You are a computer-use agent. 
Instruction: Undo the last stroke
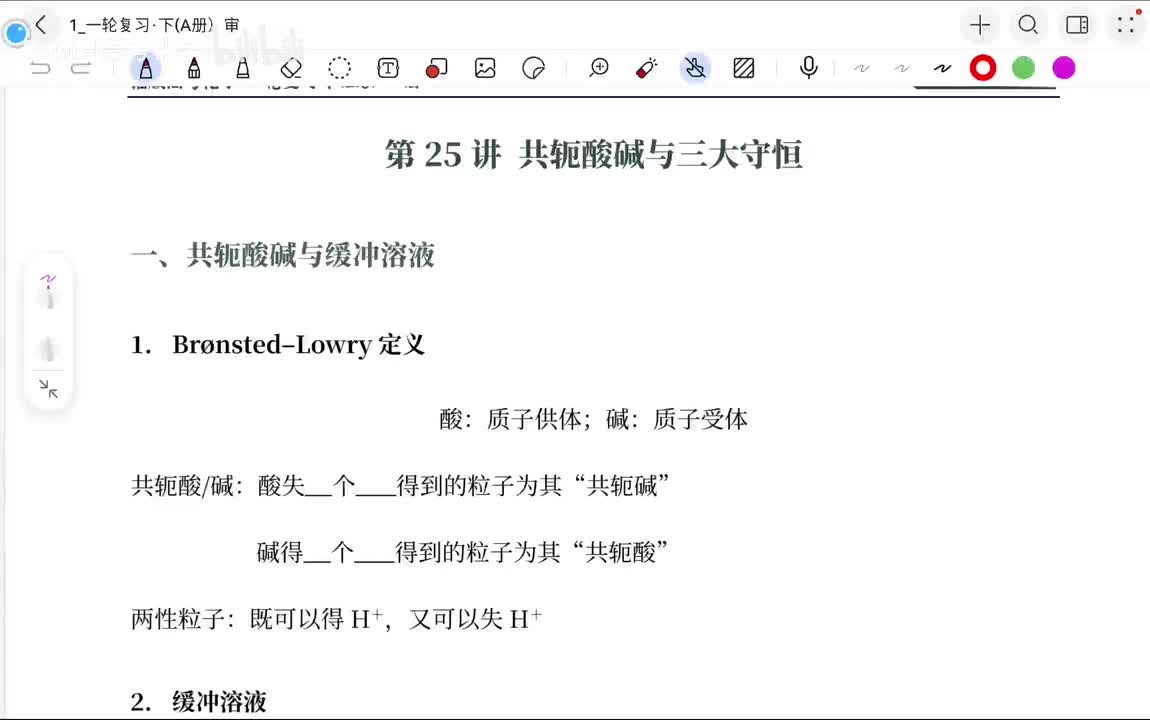[x=40, y=68]
